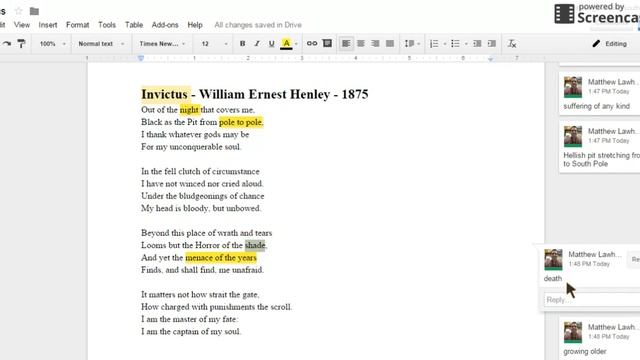This screenshot has width=640, height=360.
Task: Click avatar on 'Hellish pit stretching' comment
Action: pyautogui.click(x=573, y=136)
